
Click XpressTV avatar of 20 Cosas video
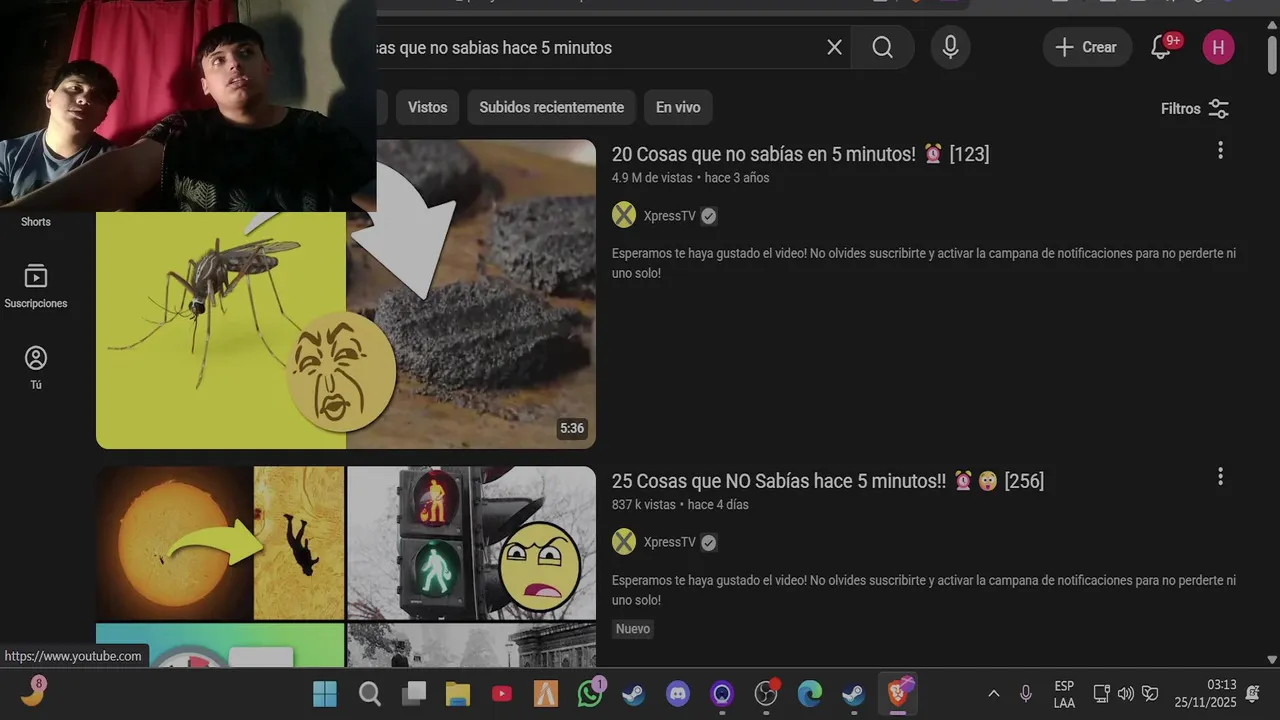point(624,215)
